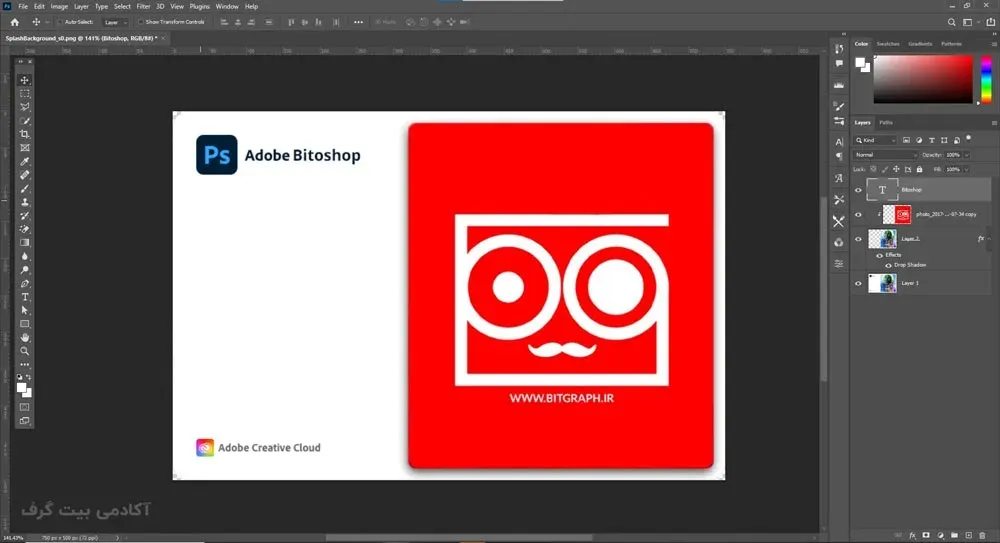The image size is (1000, 543).
Task: Select the Rectangular Marquee tool
Action: (x=24, y=93)
